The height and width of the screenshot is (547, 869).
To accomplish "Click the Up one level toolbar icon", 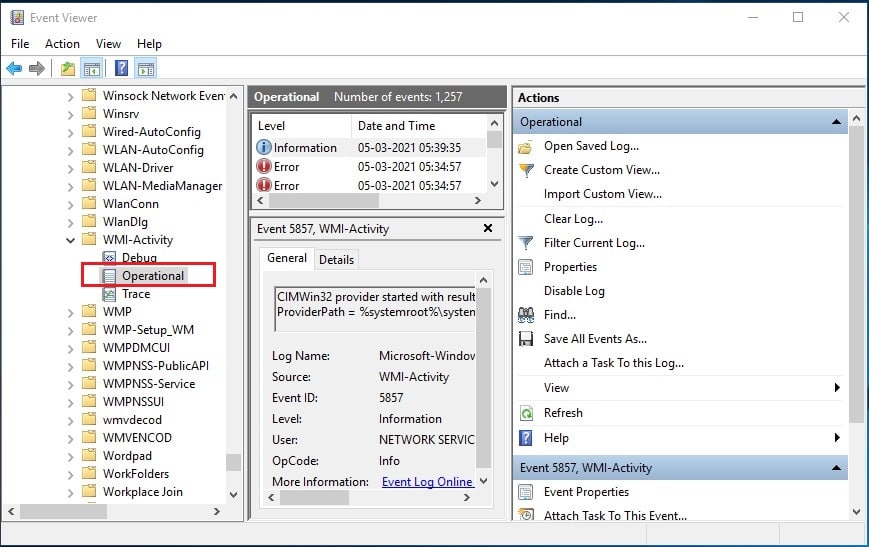I will click(x=68, y=69).
